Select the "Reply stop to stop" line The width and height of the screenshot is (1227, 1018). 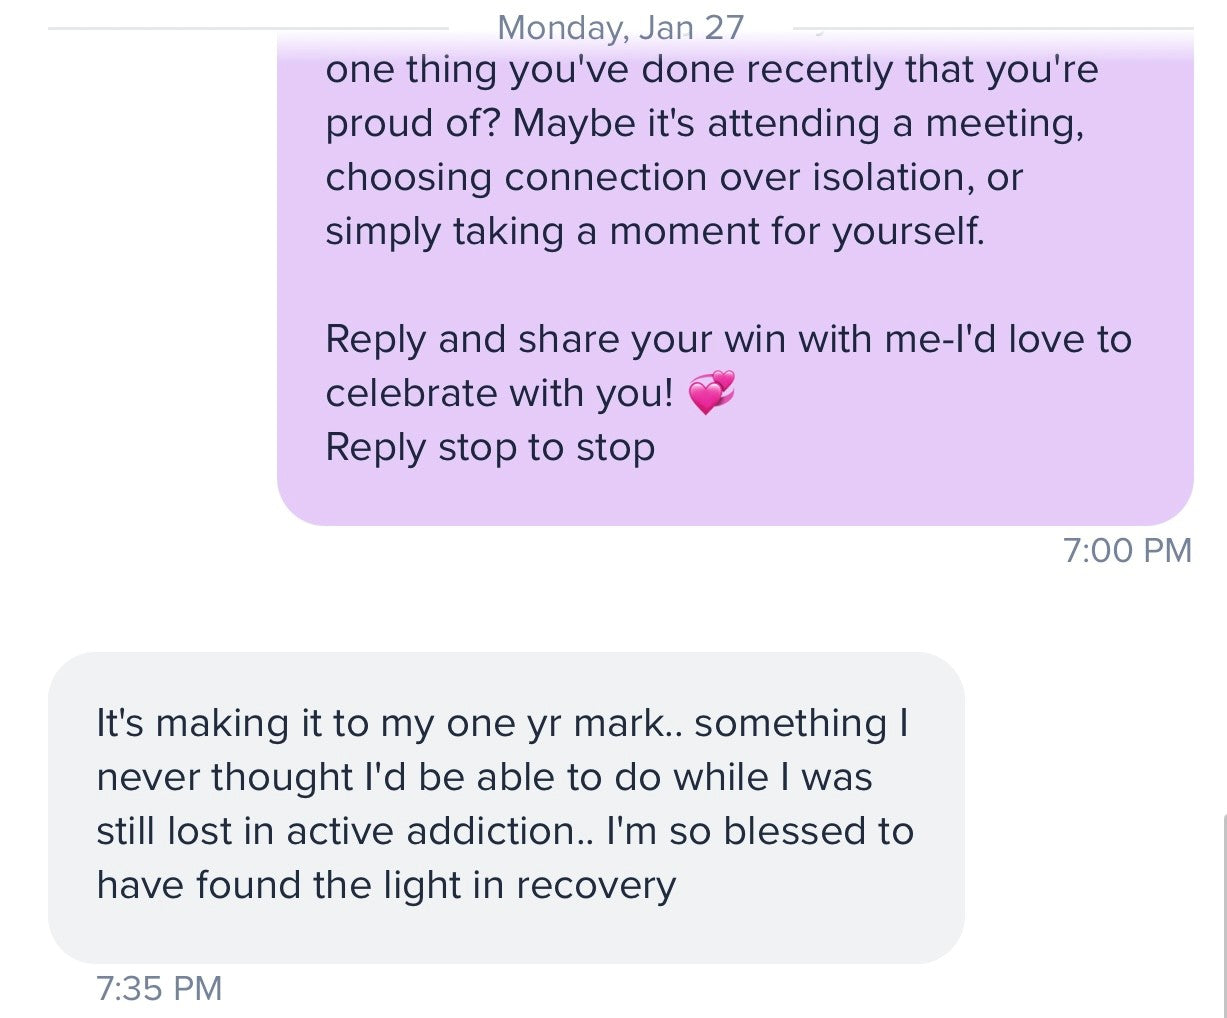coord(490,447)
